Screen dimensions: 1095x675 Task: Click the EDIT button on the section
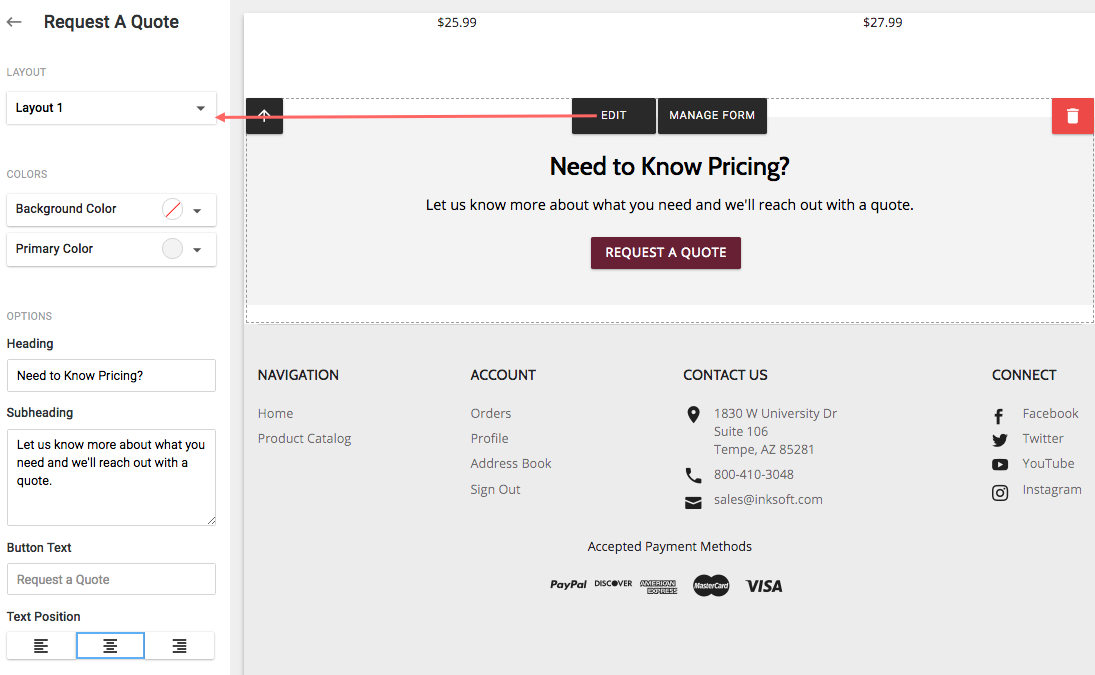(613, 116)
